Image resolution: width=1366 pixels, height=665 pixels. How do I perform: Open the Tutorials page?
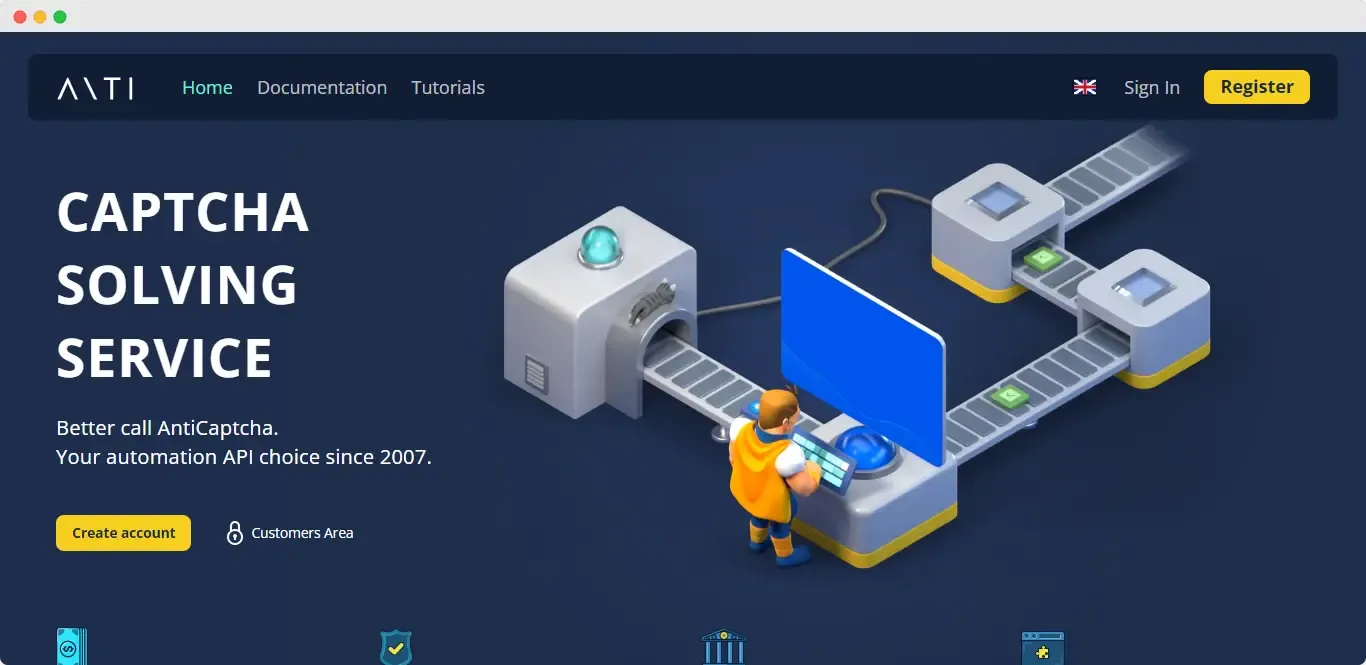[x=448, y=88]
